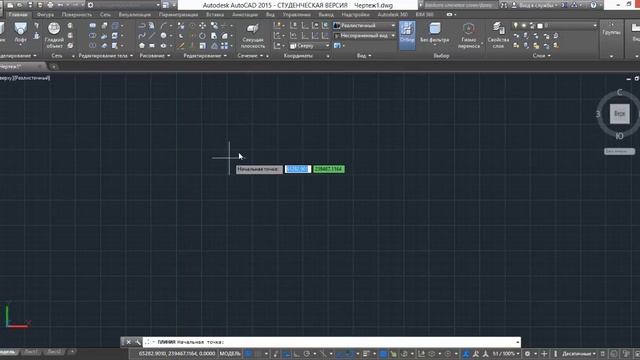Toggle polar tracking in status bar
Screen dimensions: 640x360
point(307,353)
